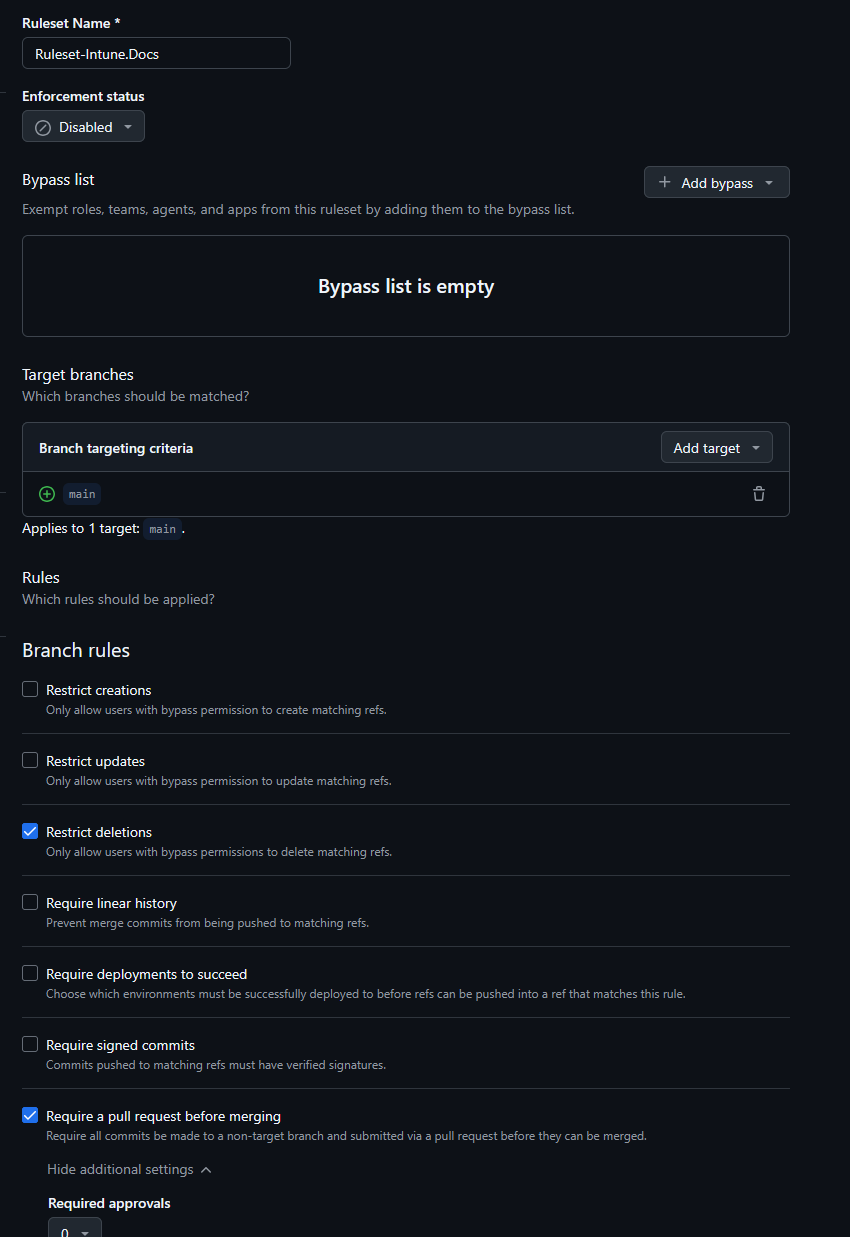Click the plus icon inside Add bypass button
This screenshot has width=850, height=1237.
(x=663, y=182)
